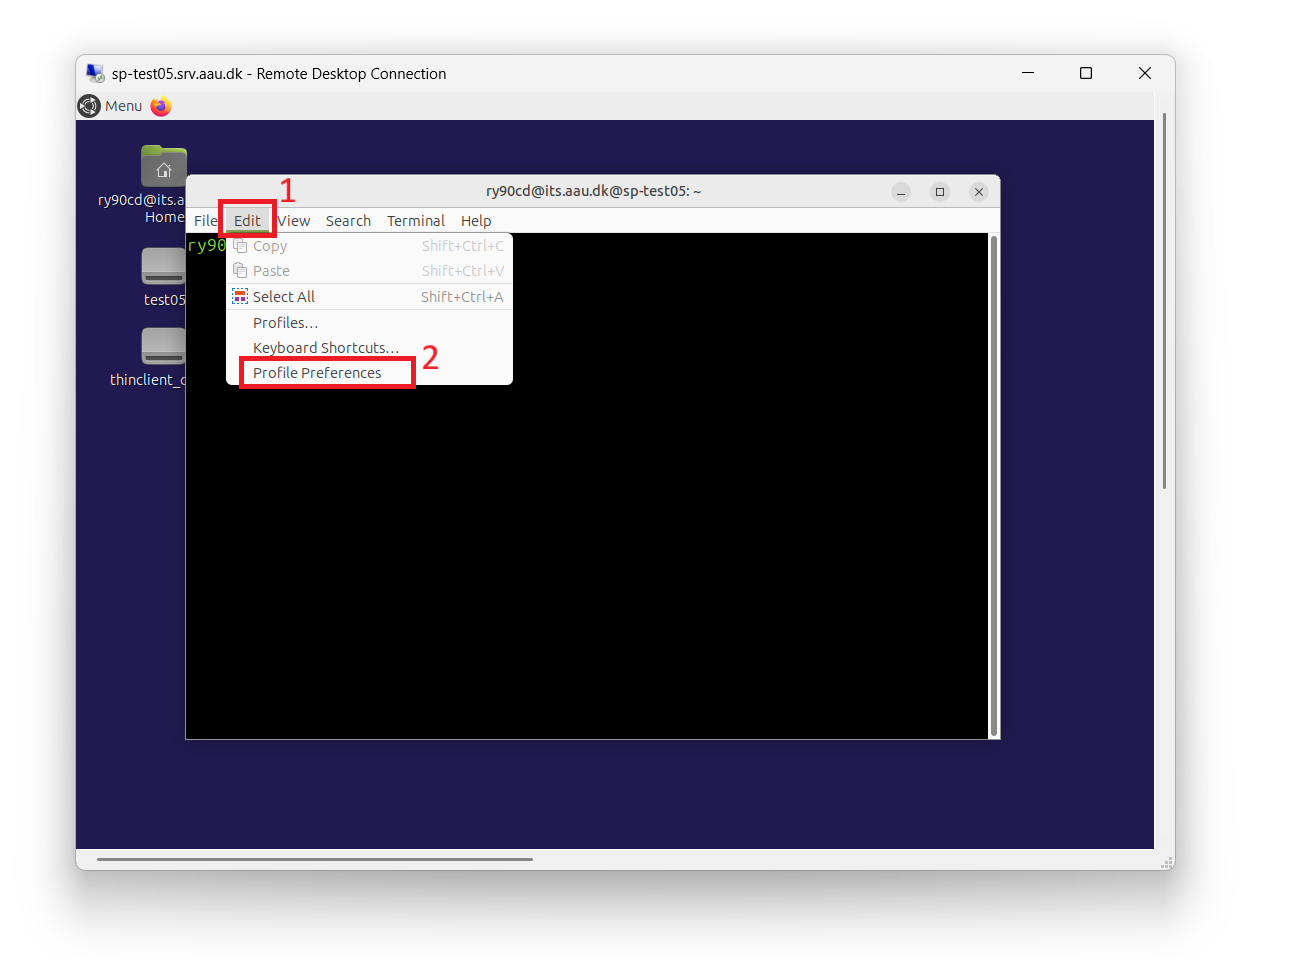Screen dimensions: 1313x960
Task: Open the test05 drive icon
Action: [x=163, y=266]
